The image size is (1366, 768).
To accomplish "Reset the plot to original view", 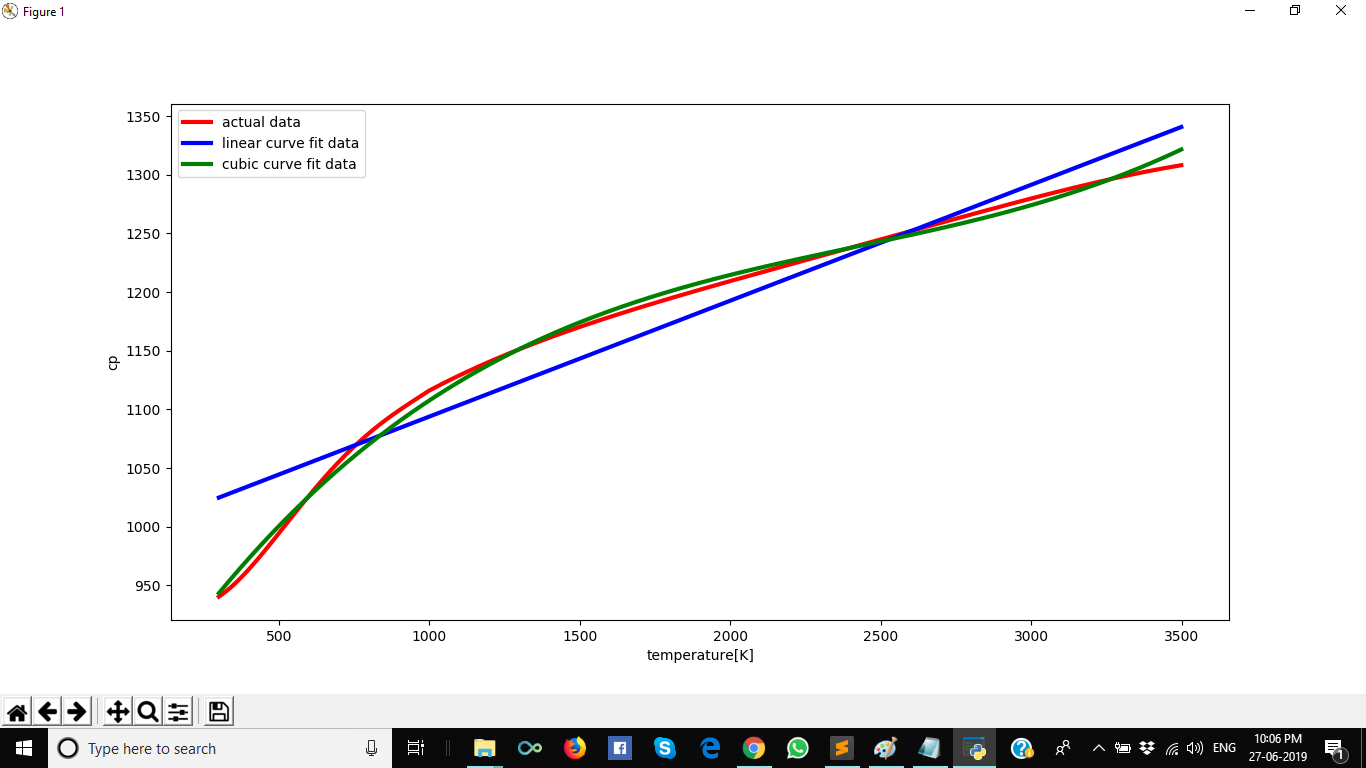I will [x=17, y=712].
